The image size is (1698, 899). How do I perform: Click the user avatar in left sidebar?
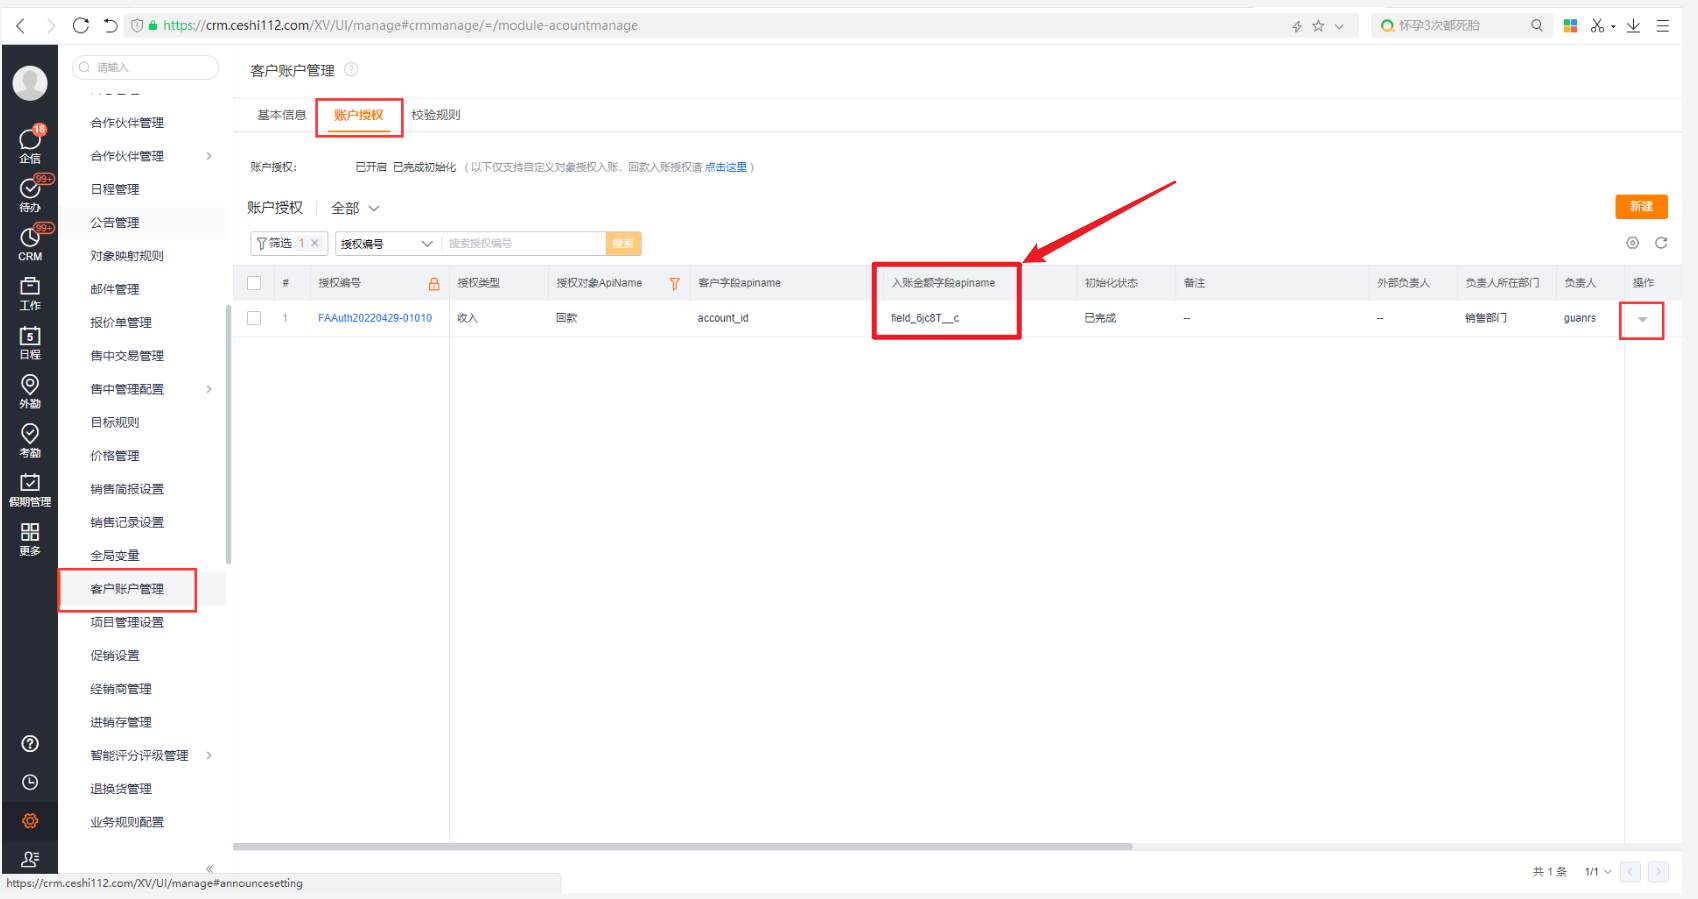point(30,83)
